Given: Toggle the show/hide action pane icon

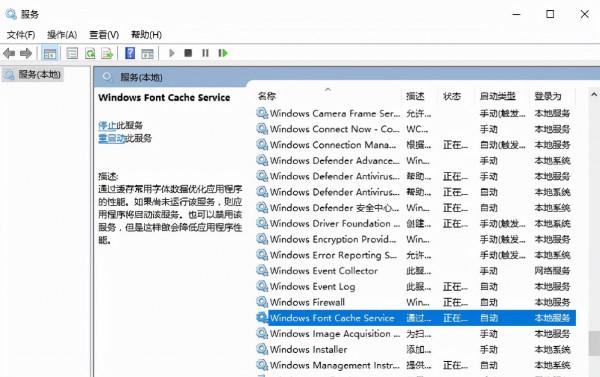Looking at the screenshot, I should point(147,53).
